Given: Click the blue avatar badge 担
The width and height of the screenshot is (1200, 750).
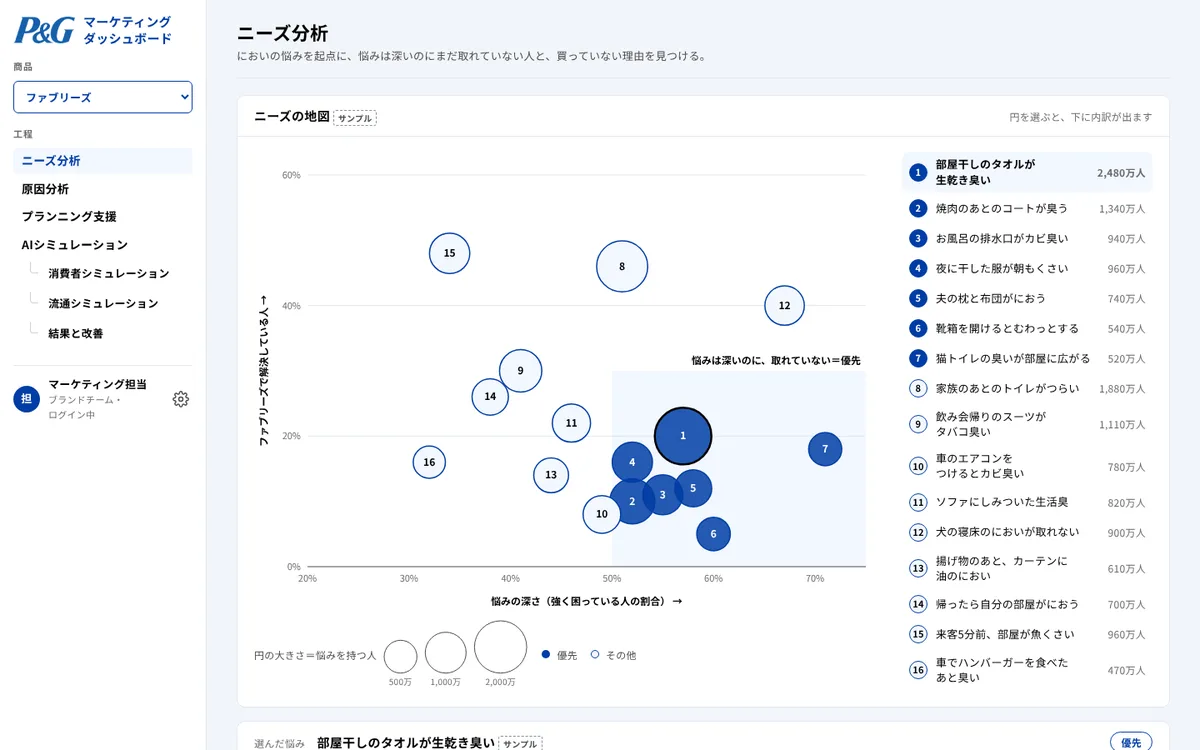Looking at the screenshot, I should (26, 399).
